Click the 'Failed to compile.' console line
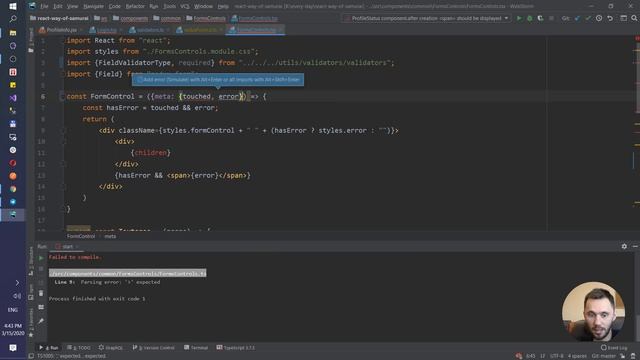This screenshot has width=640, height=360. coord(75,257)
